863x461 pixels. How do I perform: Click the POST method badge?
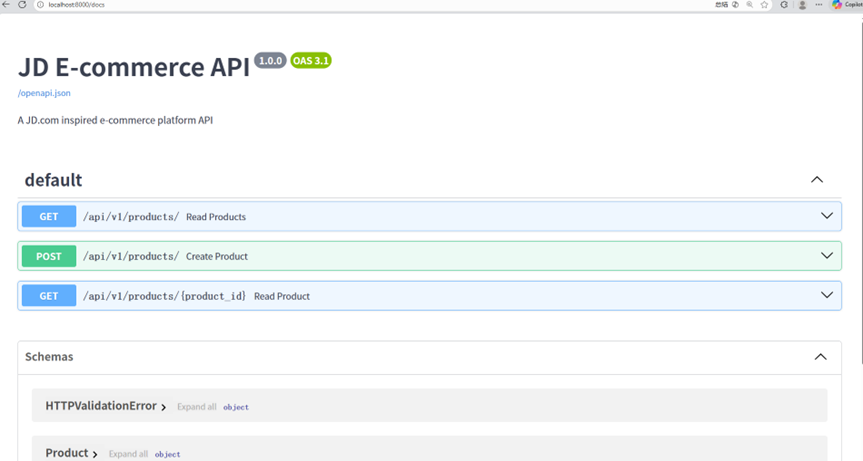pos(49,256)
